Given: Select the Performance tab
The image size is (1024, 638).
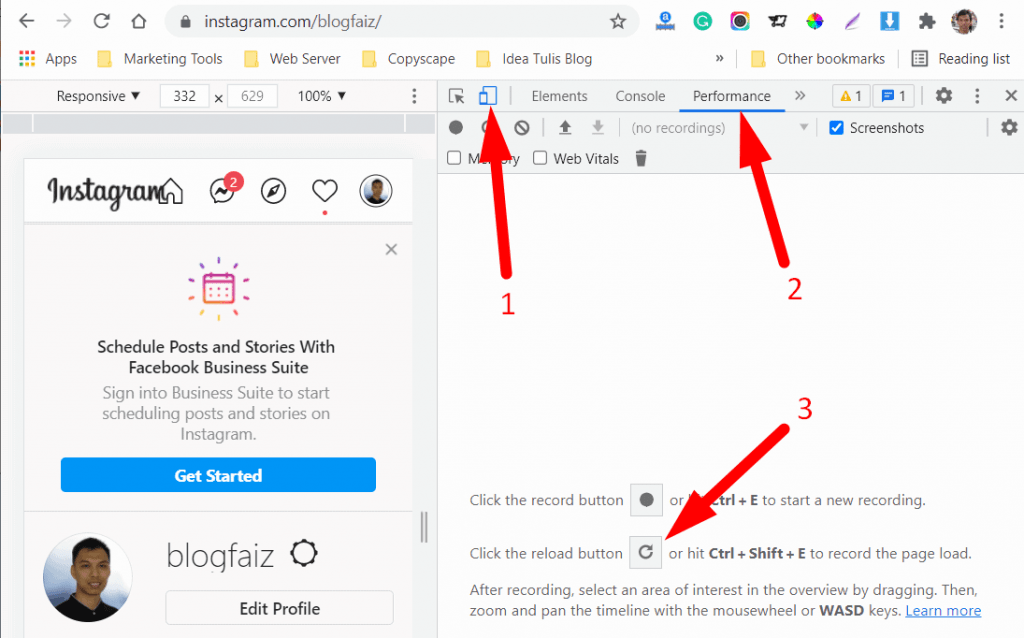Looking at the screenshot, I should coord(731,96).
